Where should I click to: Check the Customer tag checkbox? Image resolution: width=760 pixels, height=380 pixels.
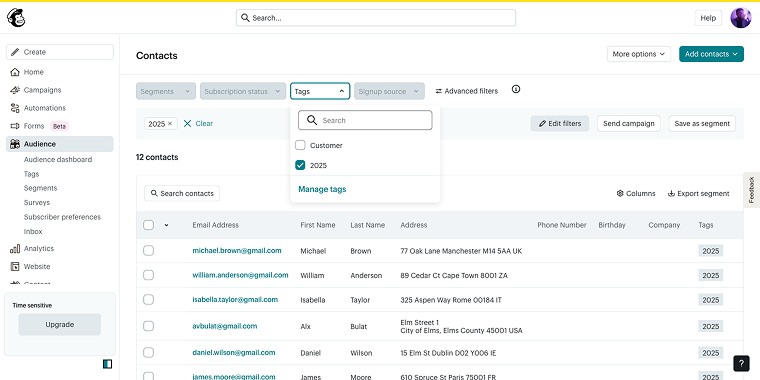tap(300, 145)
